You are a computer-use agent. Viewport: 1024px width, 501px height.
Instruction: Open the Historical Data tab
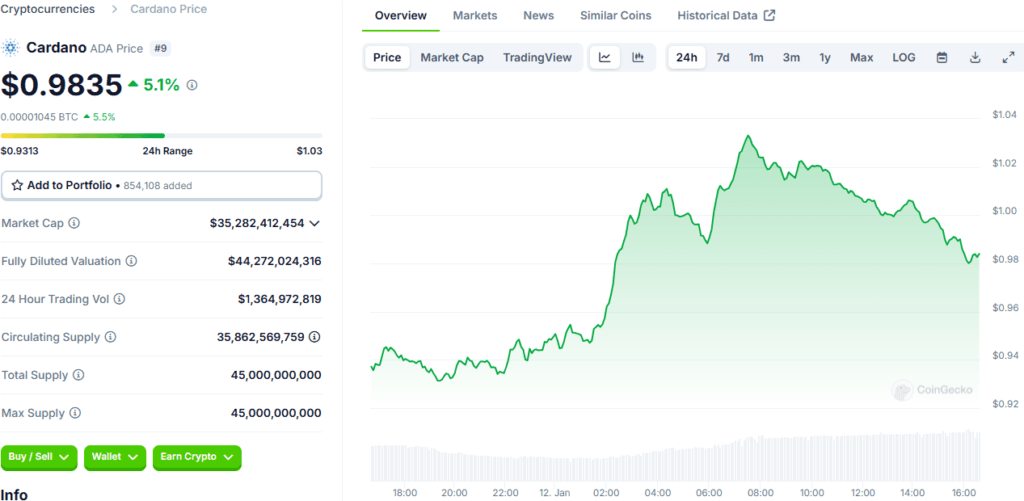tap(726, 15)
